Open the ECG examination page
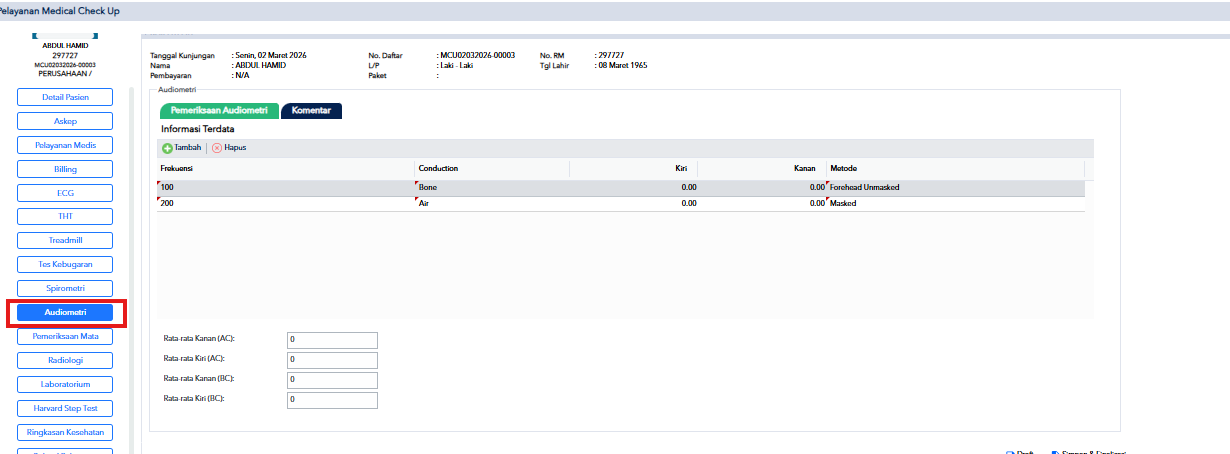Image resolution: width=1230 pixels, height=454 pixels. click(x=65, y=193)
